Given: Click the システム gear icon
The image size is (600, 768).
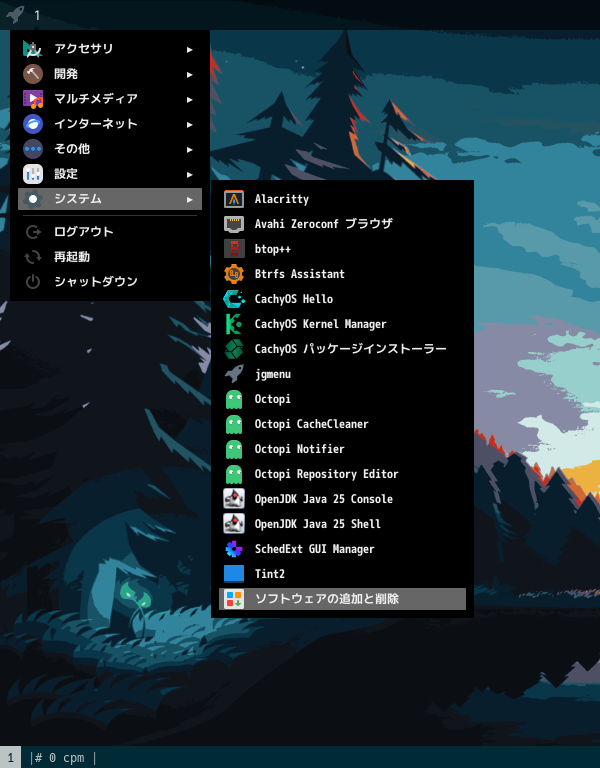Looking at the screenshot, I should tap(33, 199).
